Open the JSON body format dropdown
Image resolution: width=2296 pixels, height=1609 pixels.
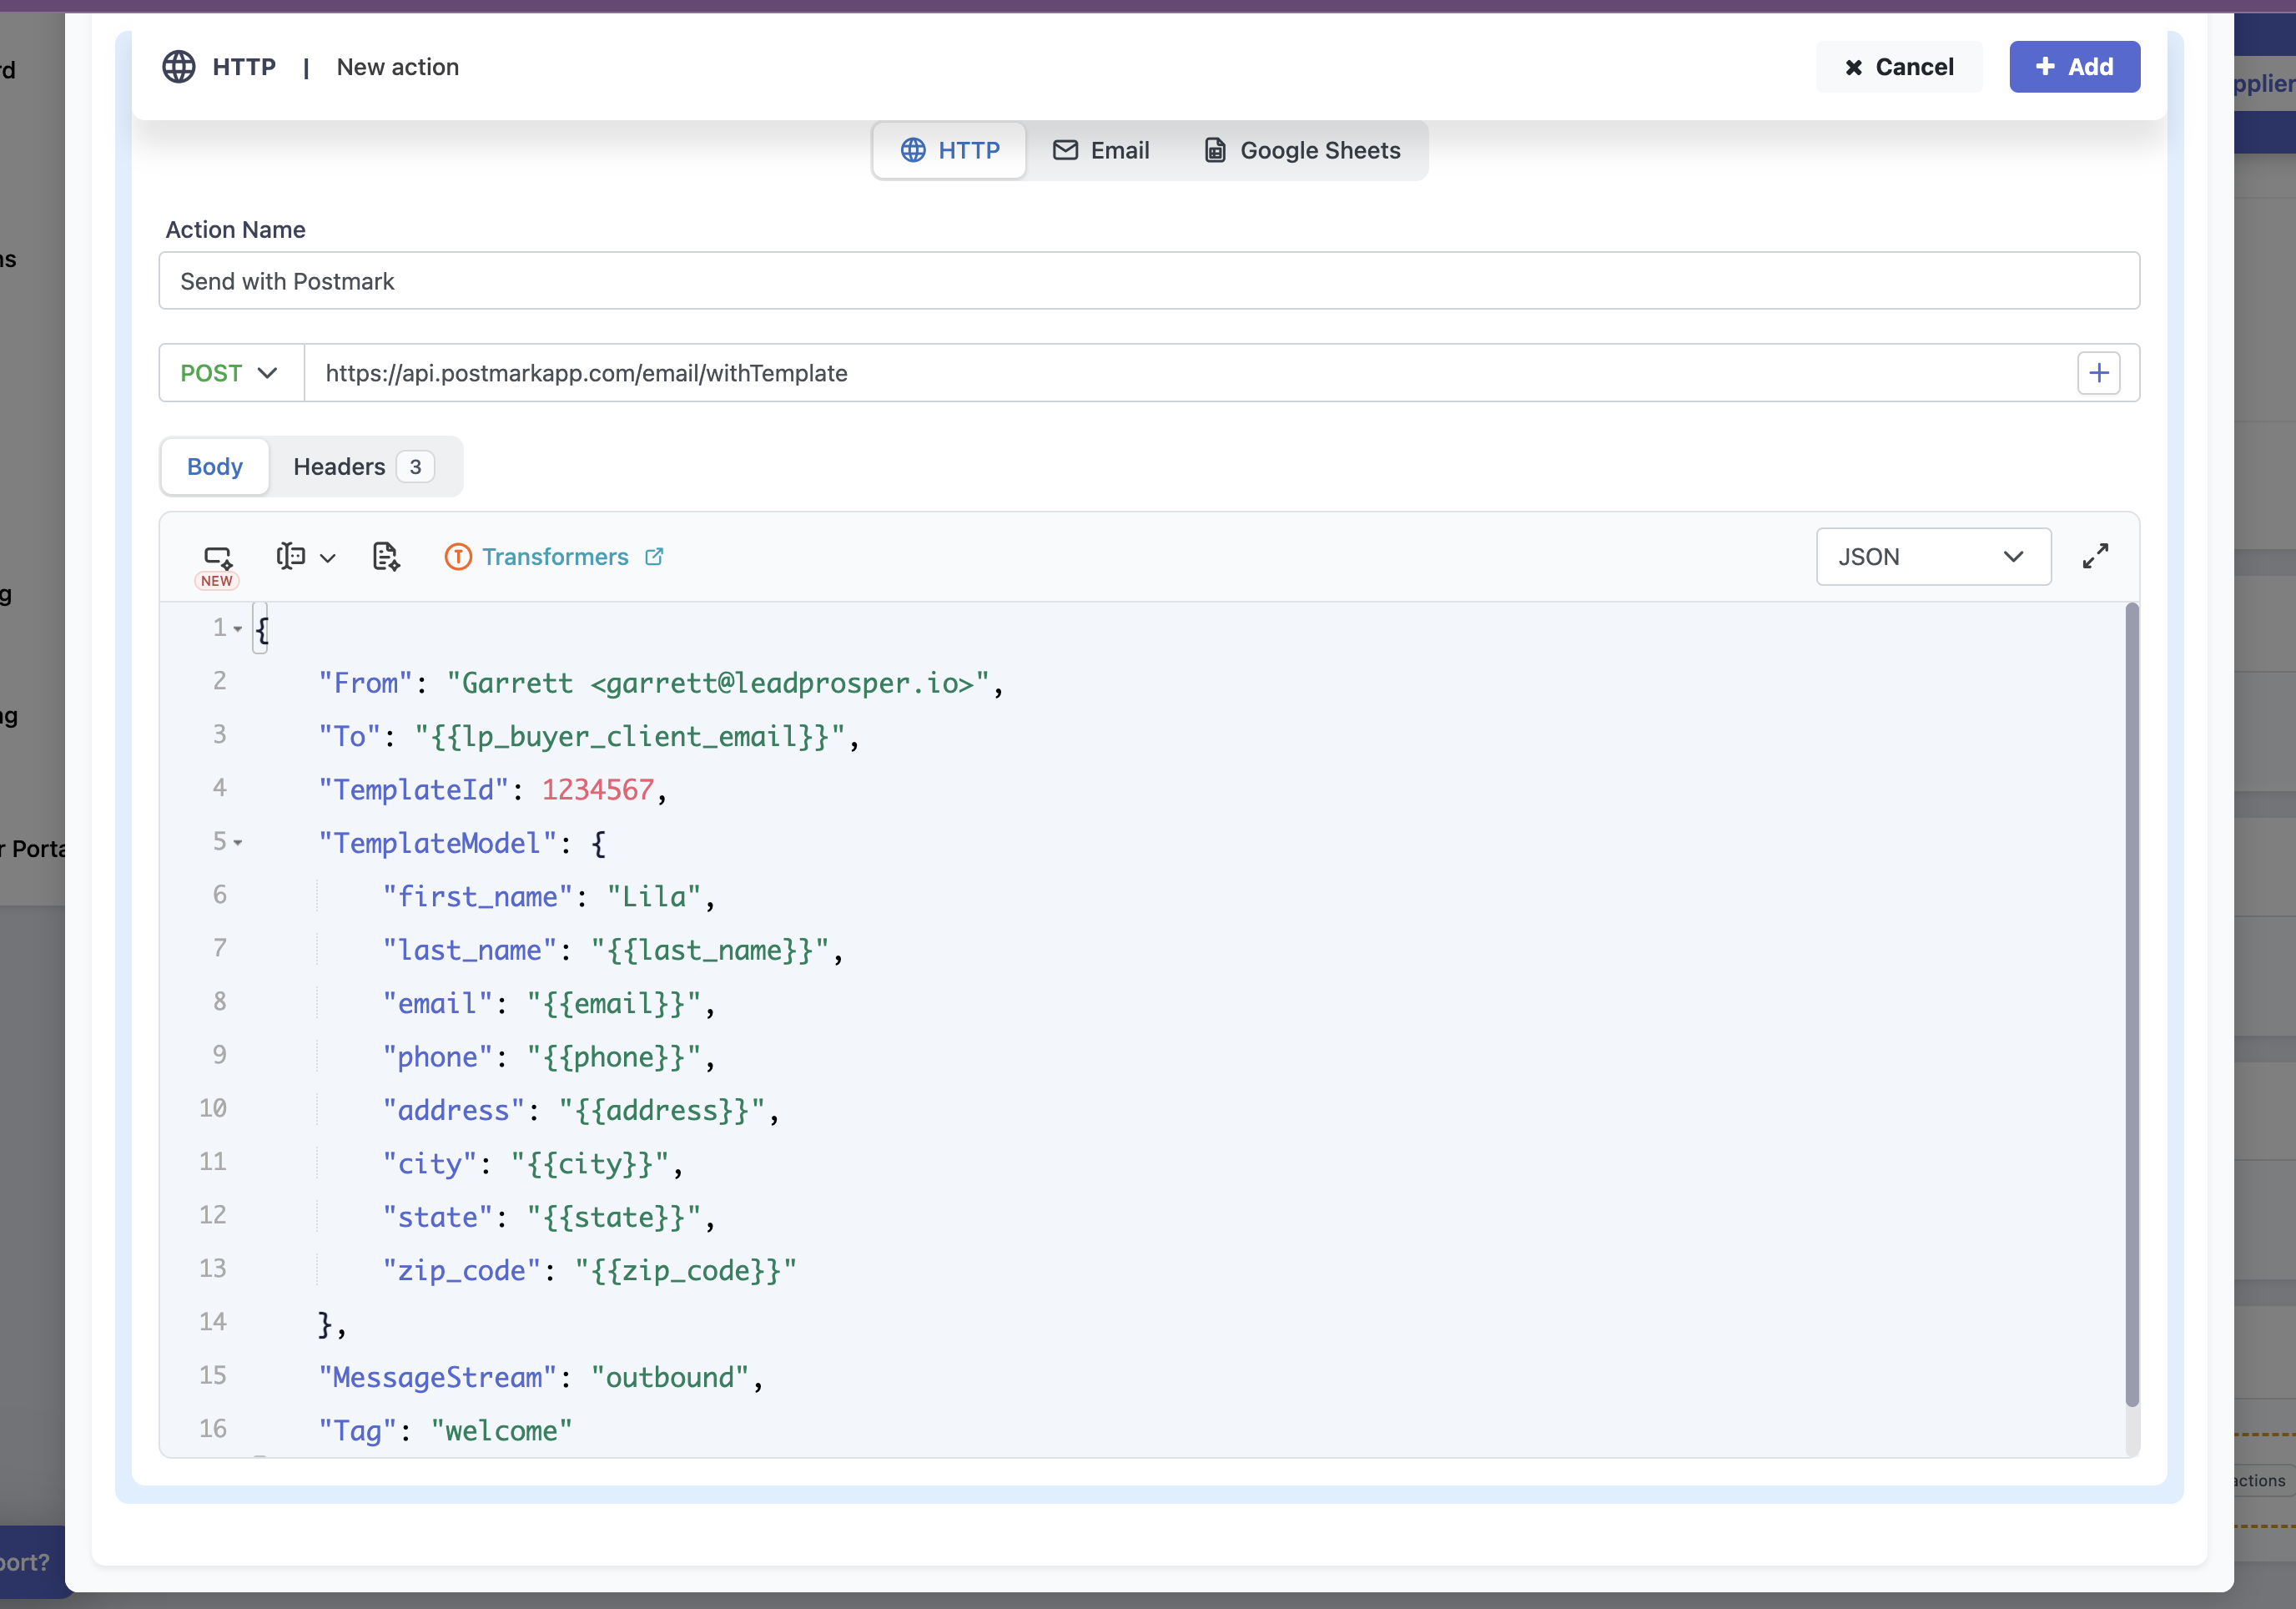tap(1932, 557)
